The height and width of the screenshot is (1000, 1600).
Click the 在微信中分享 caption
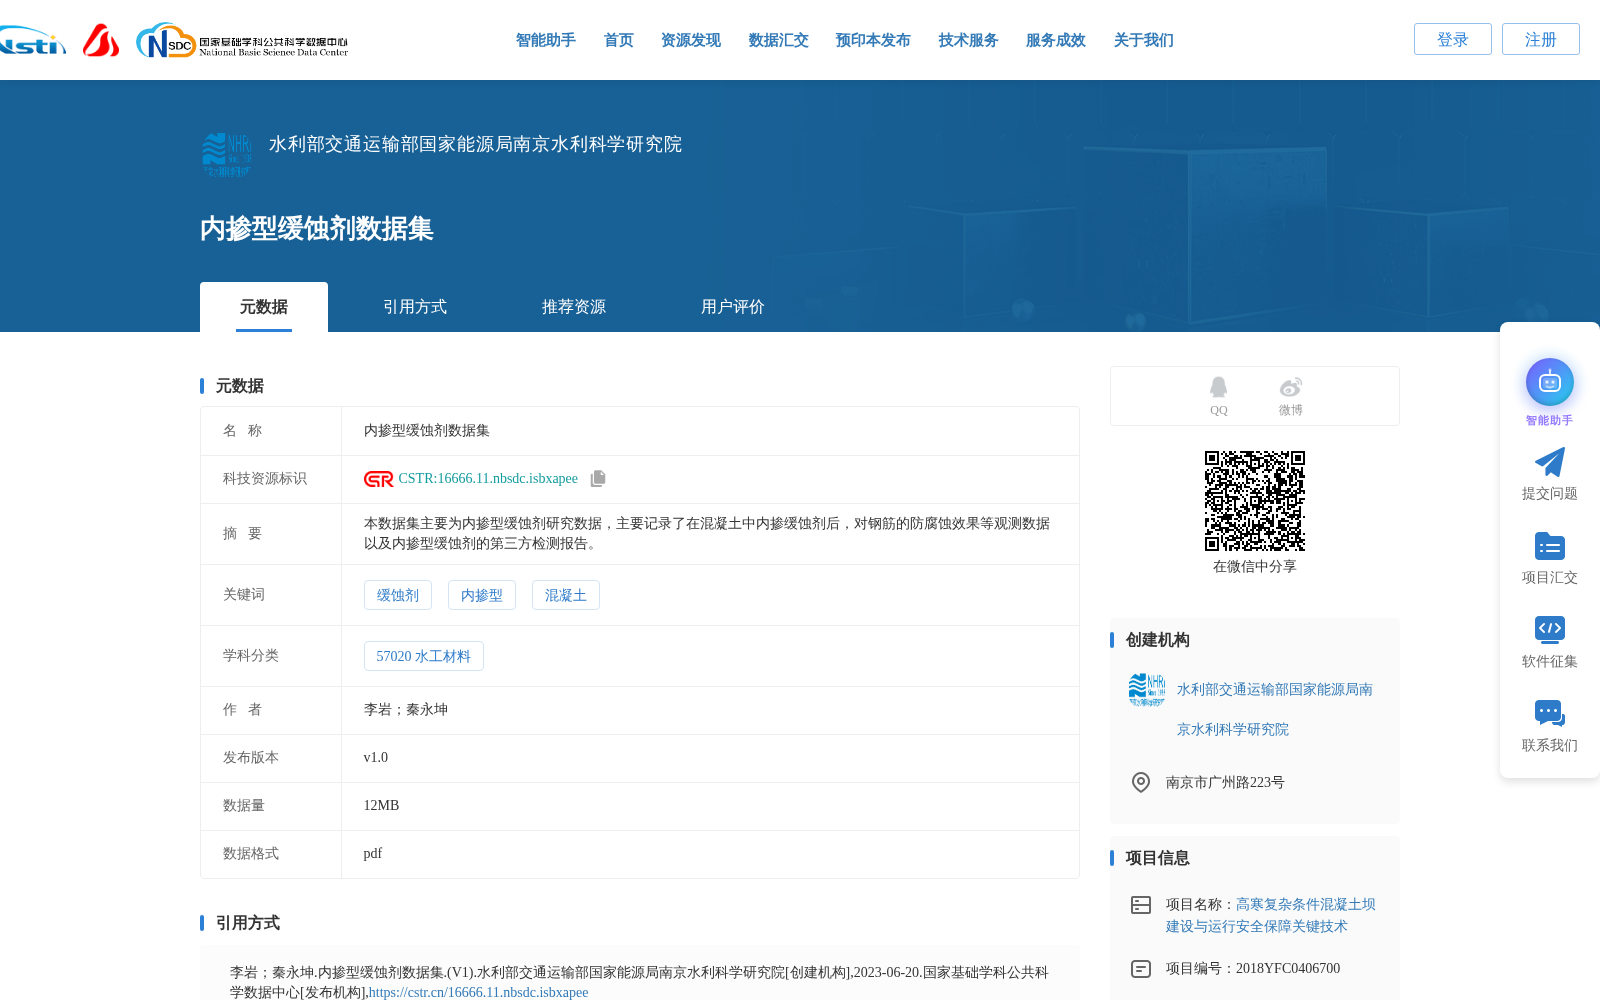[1255, 567]
